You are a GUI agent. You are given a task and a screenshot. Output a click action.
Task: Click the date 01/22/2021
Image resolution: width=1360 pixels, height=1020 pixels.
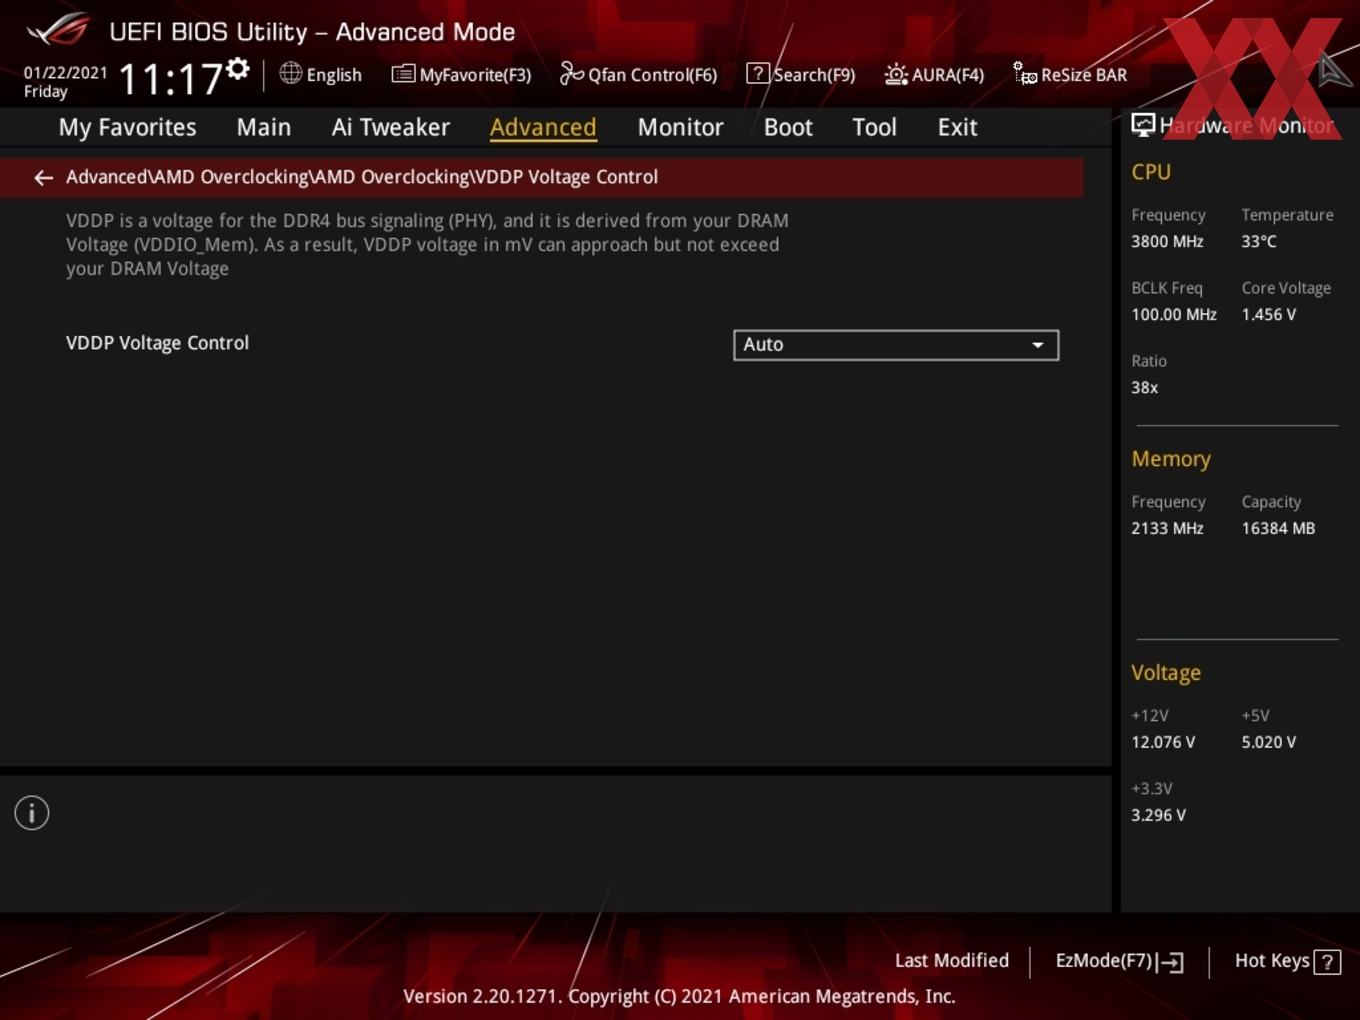pos(65,73)
